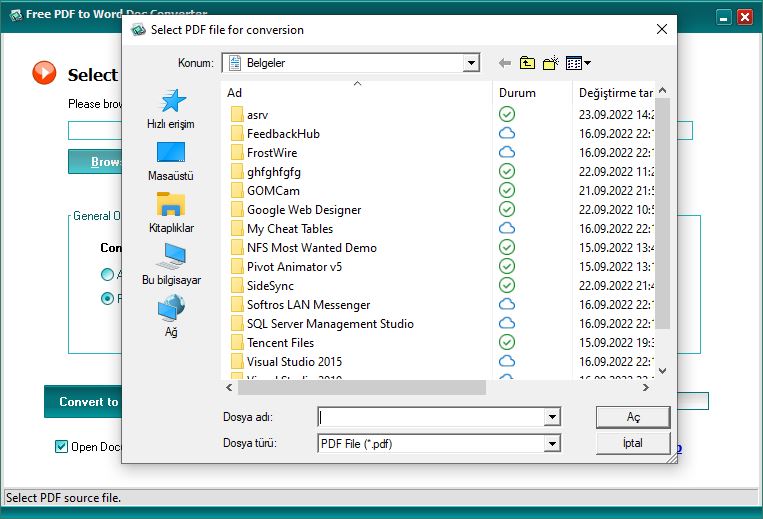Viewport: 763px width, 519px height.
Task: Select the NFS Most Wanted Demo folder
Action: (304, 248)
